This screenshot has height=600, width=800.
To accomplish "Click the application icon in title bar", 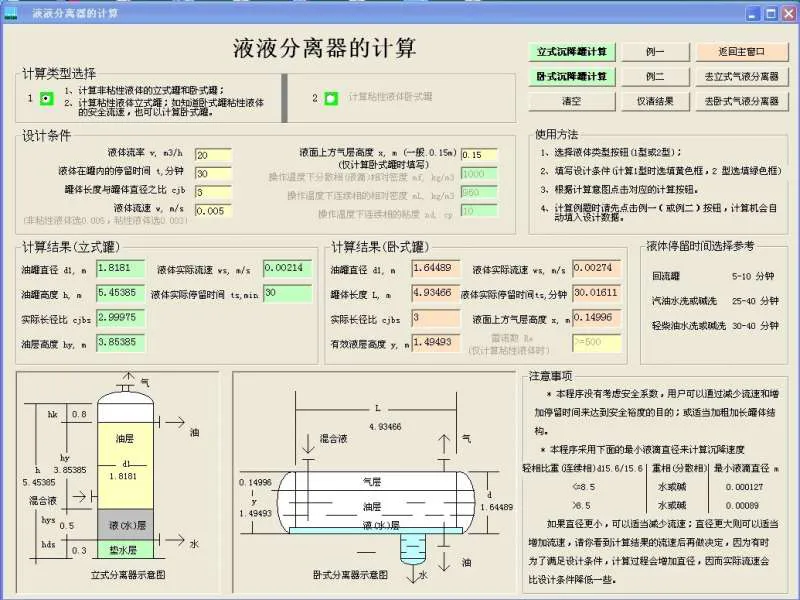I will point(11,14).
